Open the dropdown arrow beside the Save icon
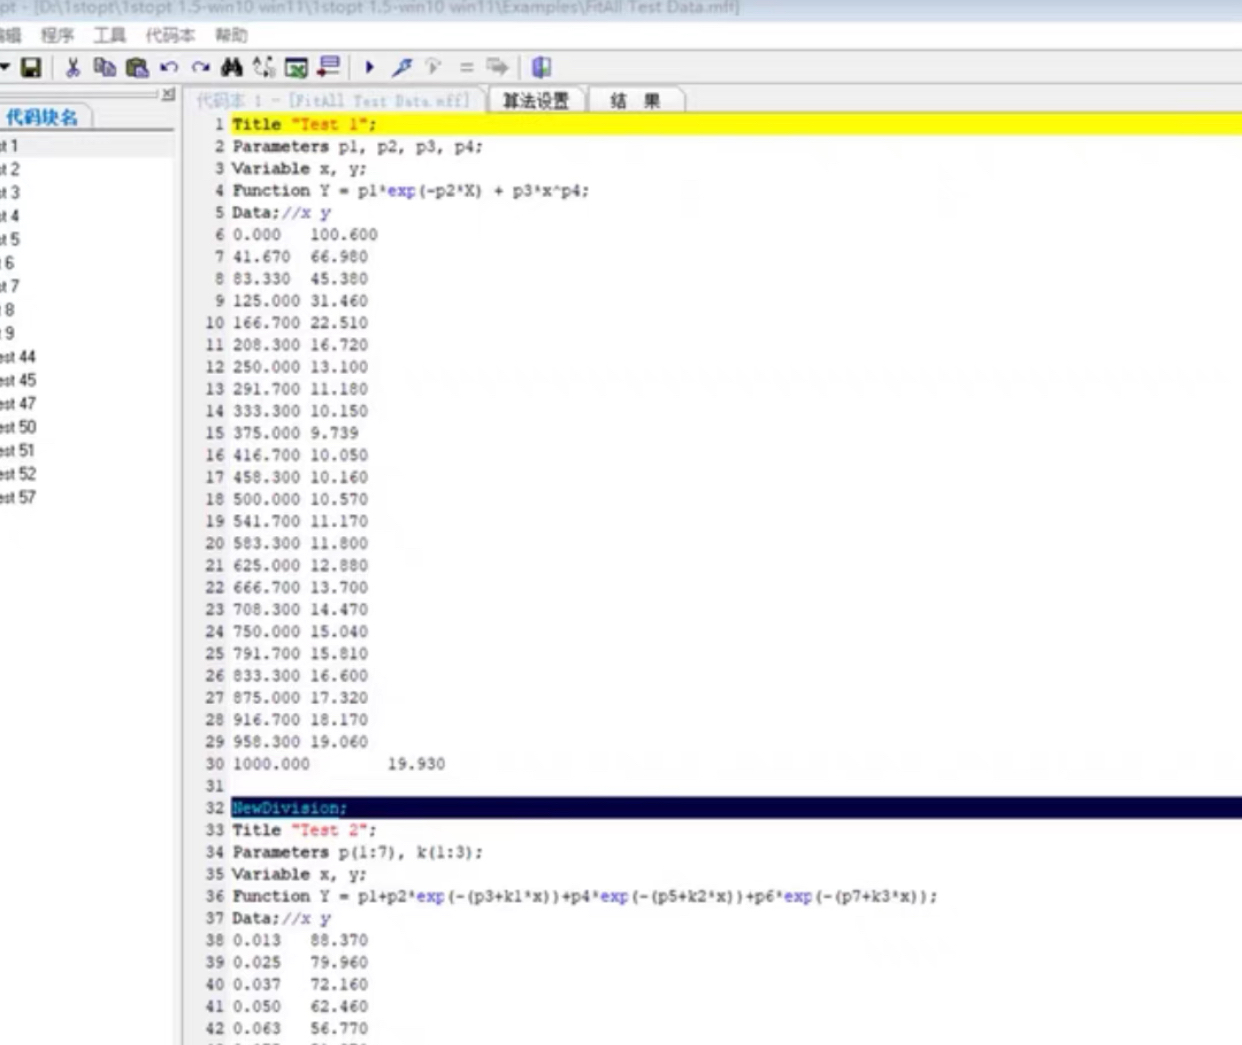Image resolution: width=1242 pixels, height=1045 pixels. pyautogui.click(x=5, y=67)
